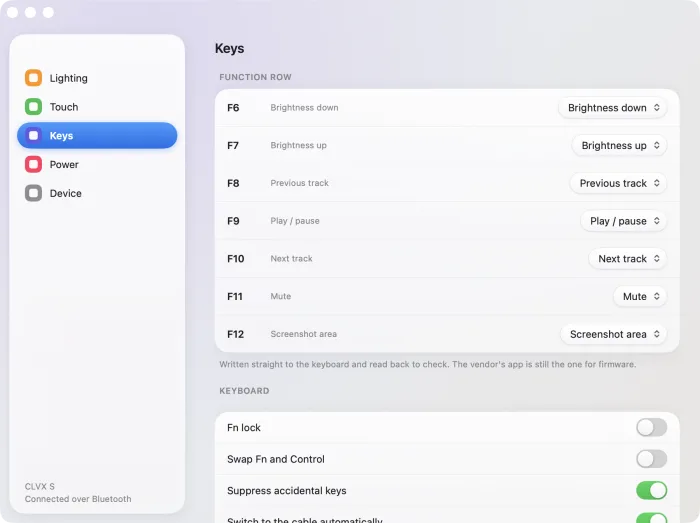Screen dimensions: 700x523
Task: Click the 'FUNCTION ROW' section header
Action: pyautogui.click(x=255, y=77)
